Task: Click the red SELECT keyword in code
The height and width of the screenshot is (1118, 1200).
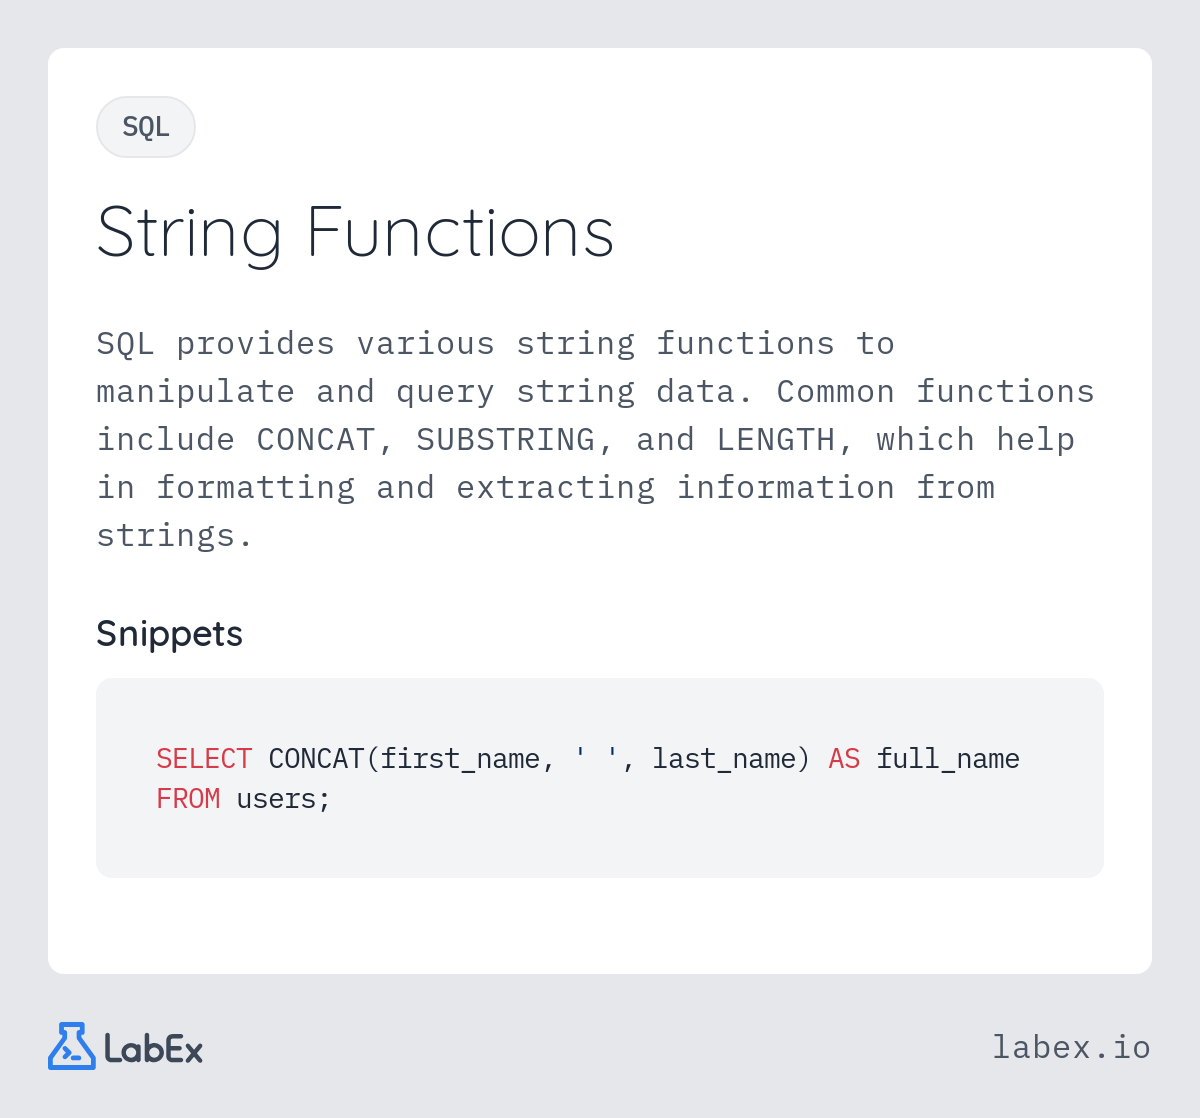Action: tap(204, 759)
